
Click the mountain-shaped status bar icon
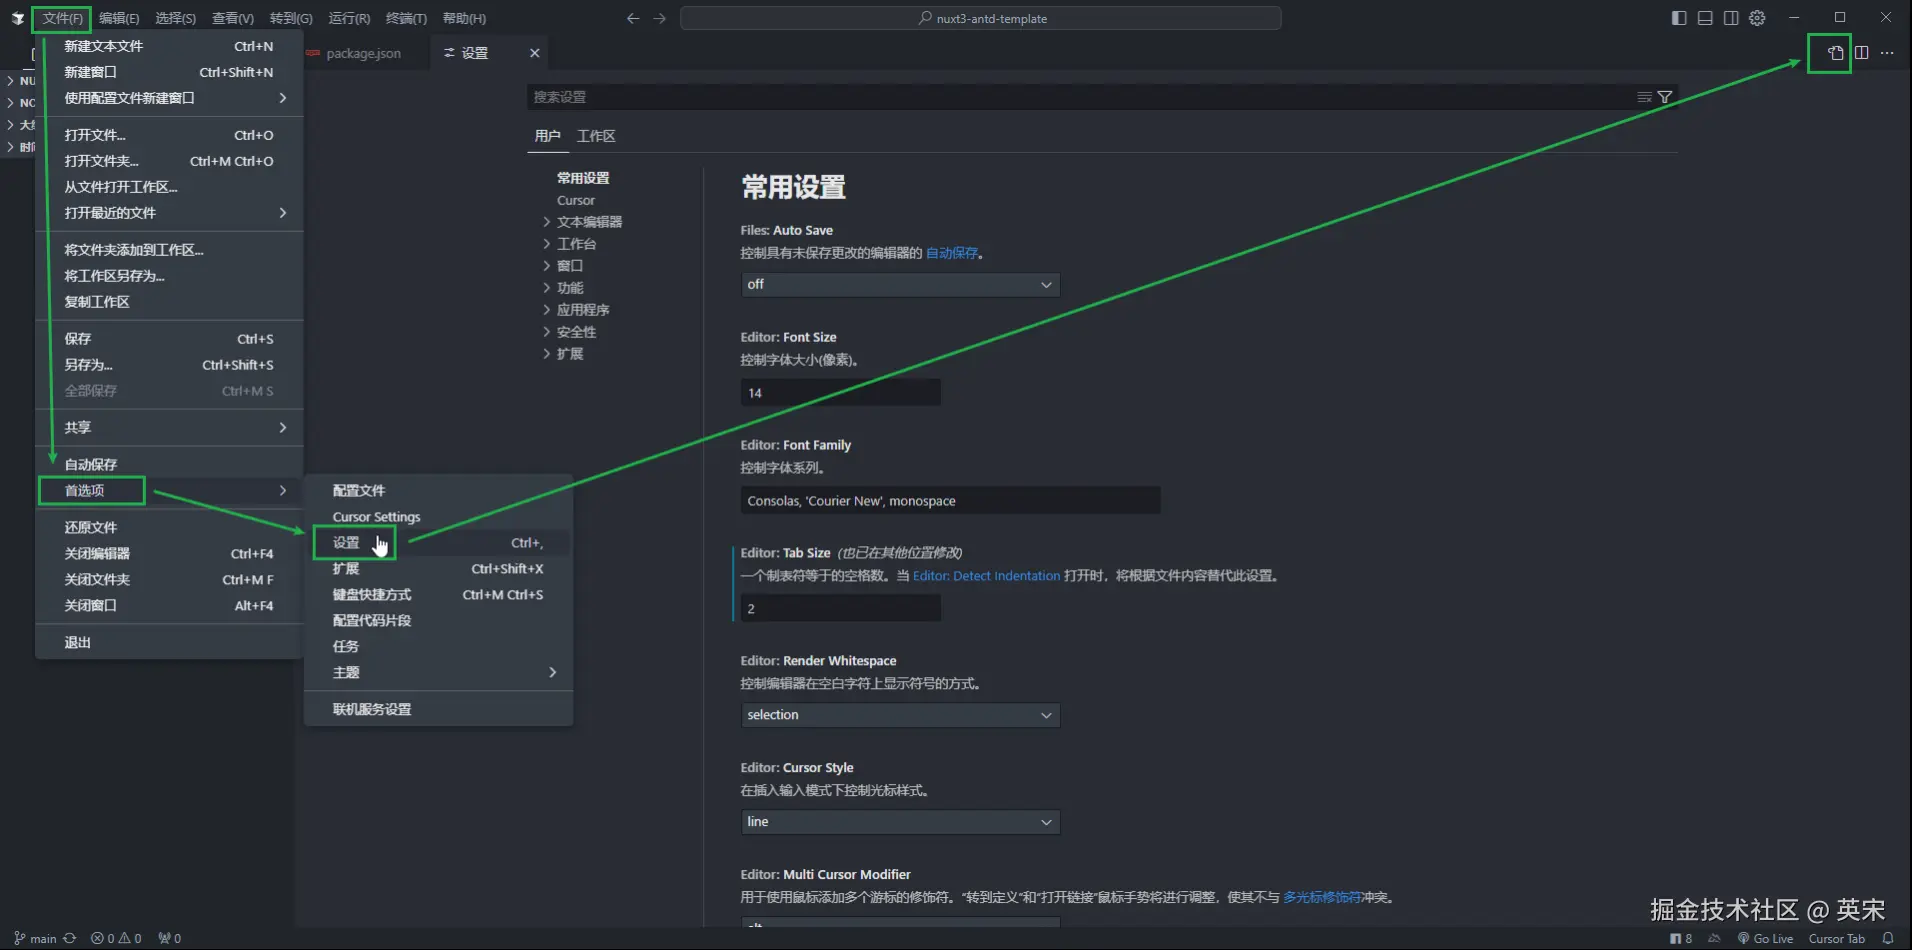(x=1714, y=938)
